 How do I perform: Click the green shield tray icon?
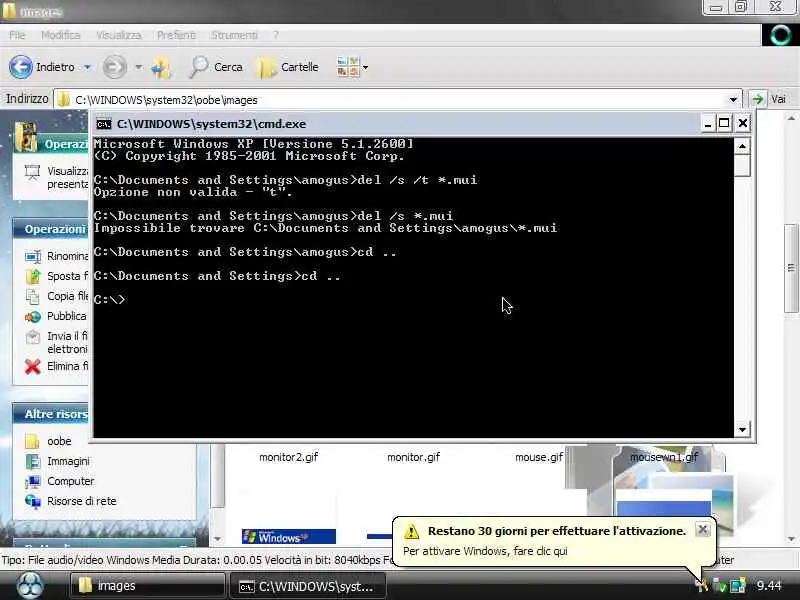click(720, 585)
